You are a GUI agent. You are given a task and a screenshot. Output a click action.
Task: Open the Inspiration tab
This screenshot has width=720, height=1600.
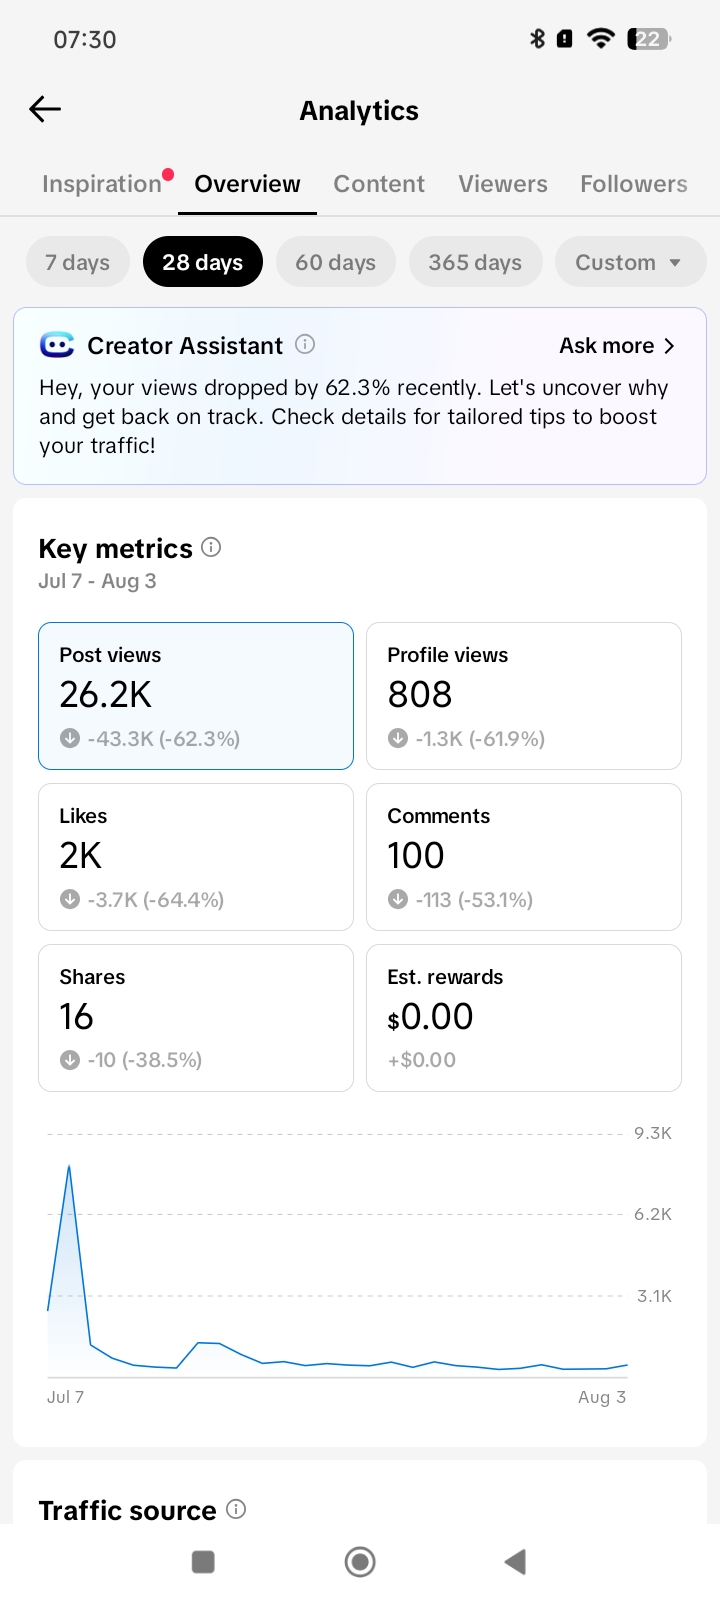click(102, 184)
